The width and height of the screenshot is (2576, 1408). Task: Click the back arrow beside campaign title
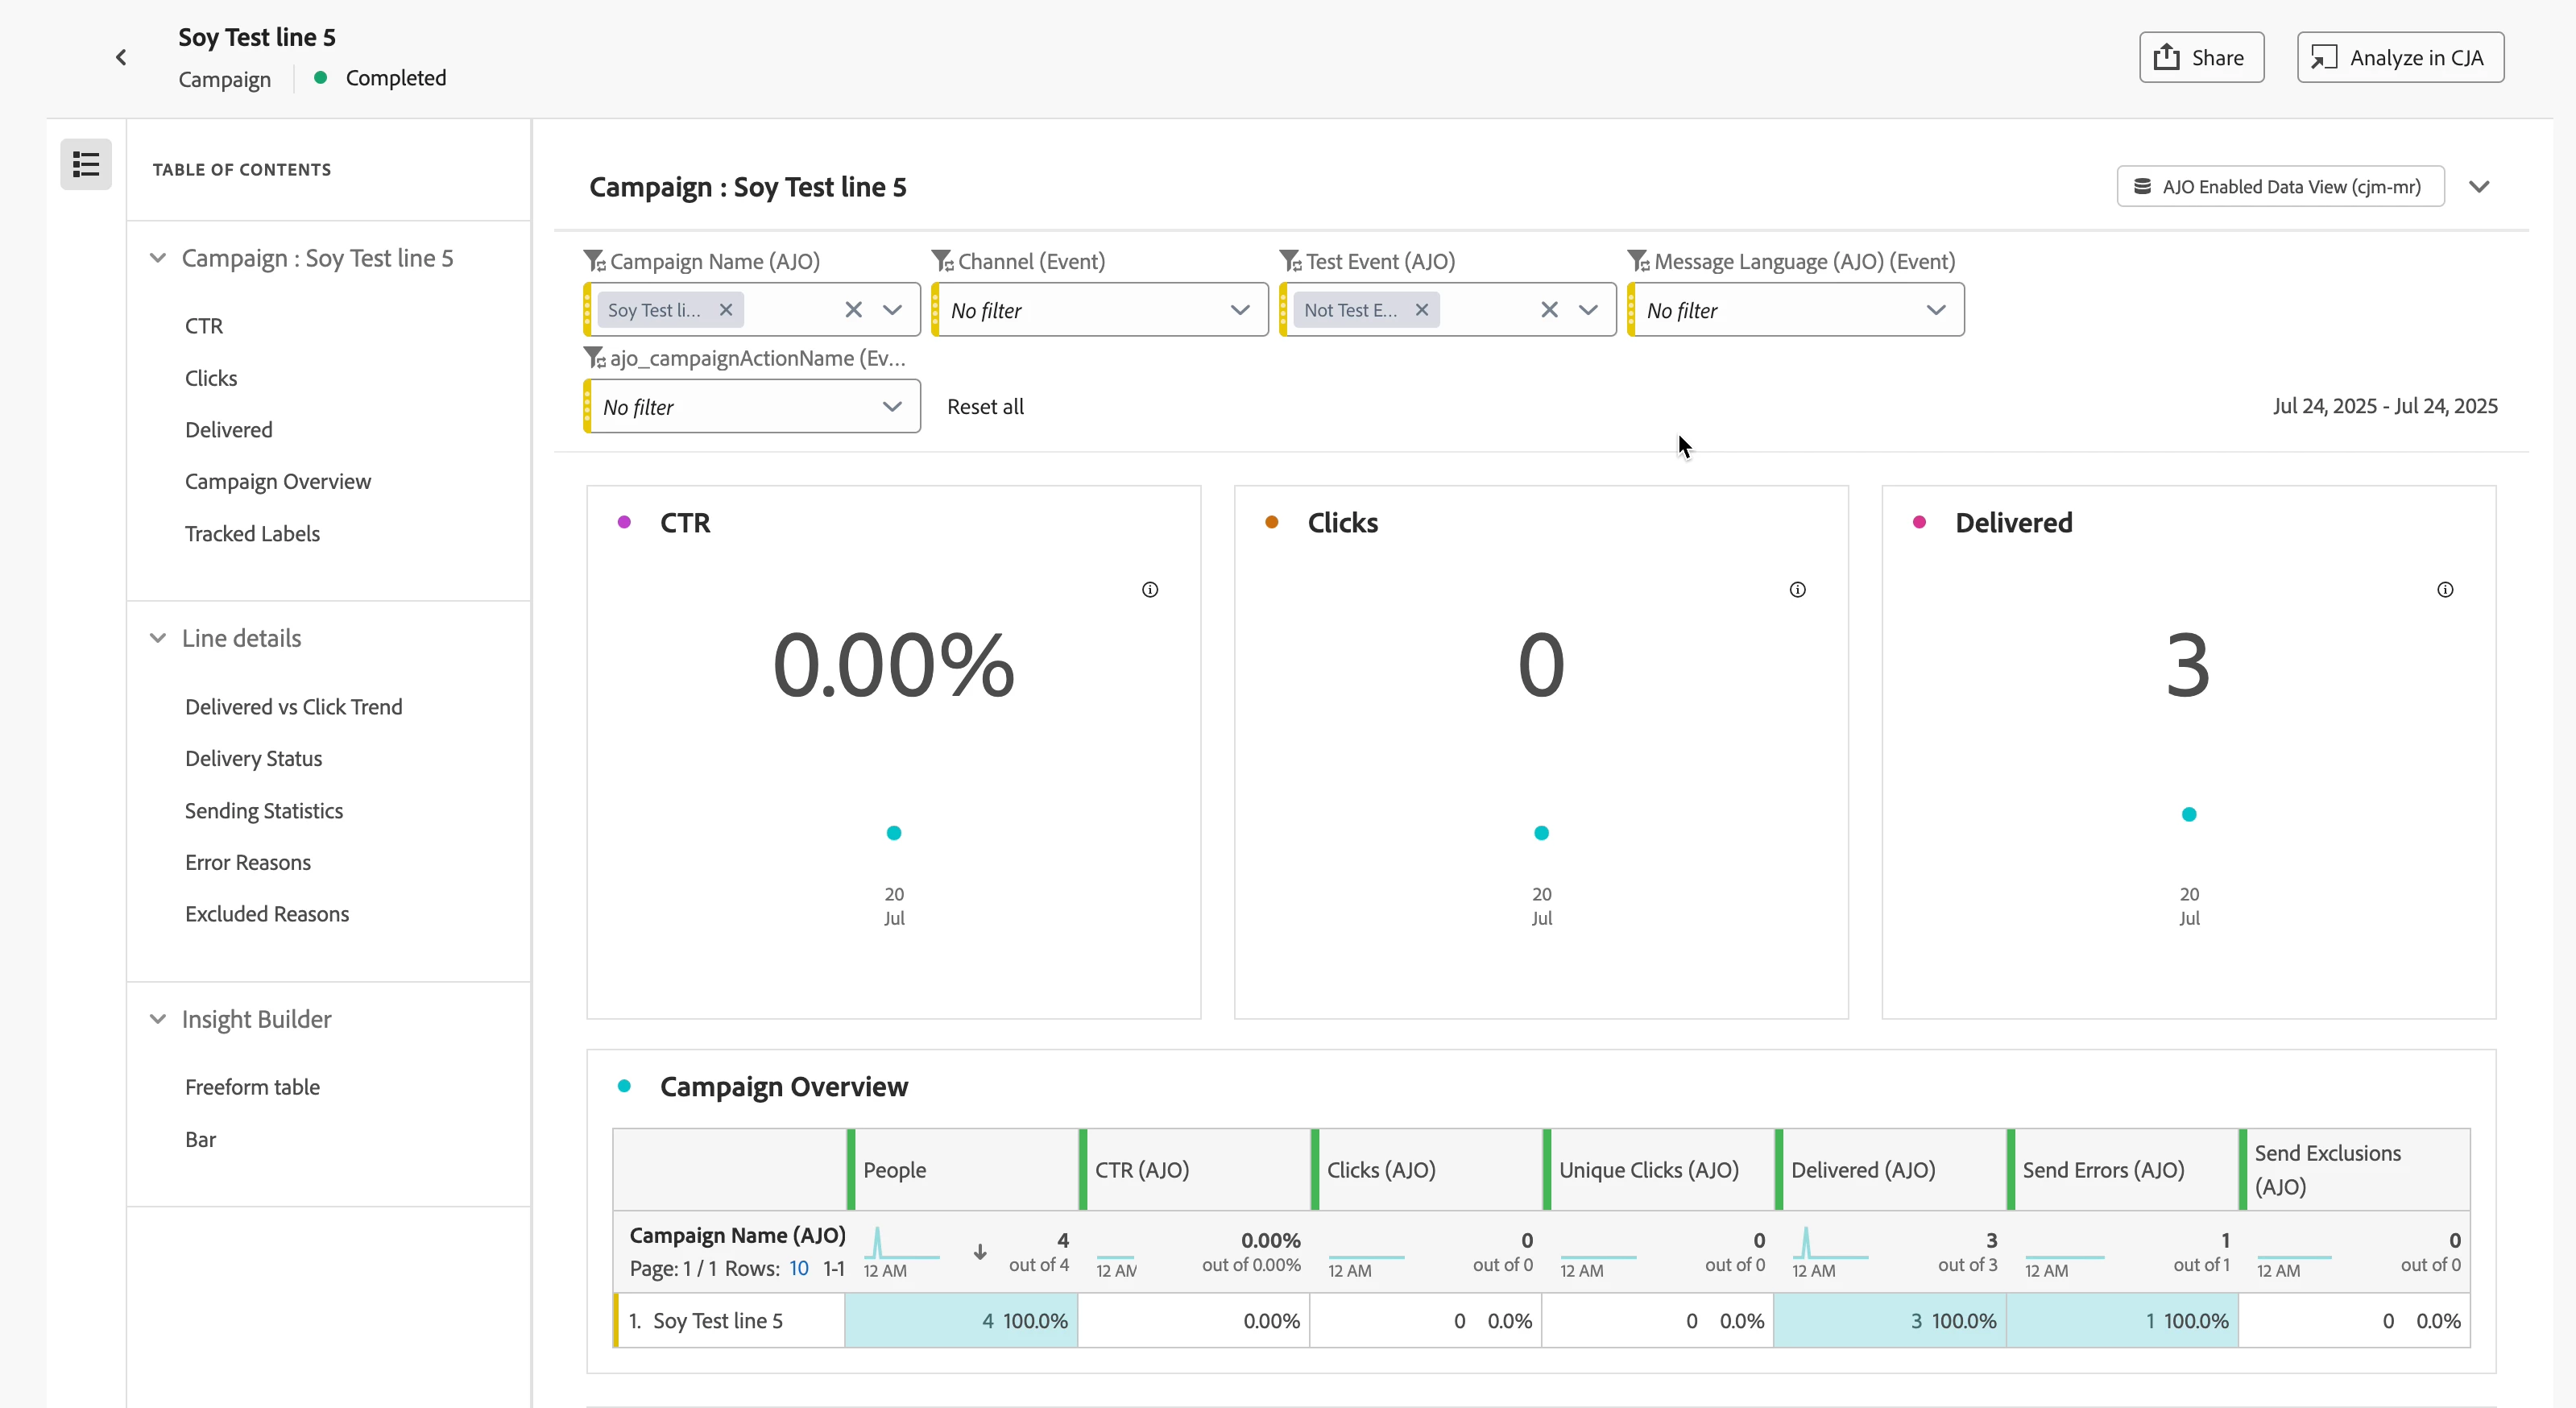(x=121, y=57)
